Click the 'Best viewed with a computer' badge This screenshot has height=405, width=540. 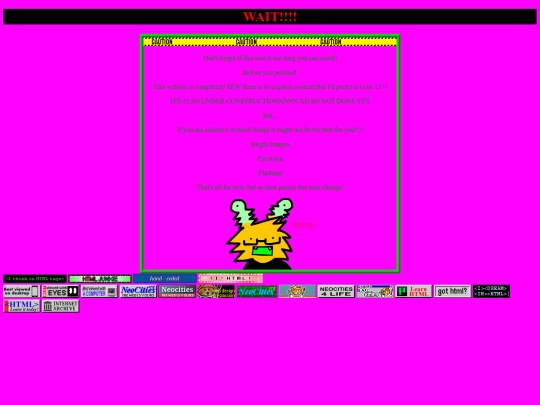[99, 291]
